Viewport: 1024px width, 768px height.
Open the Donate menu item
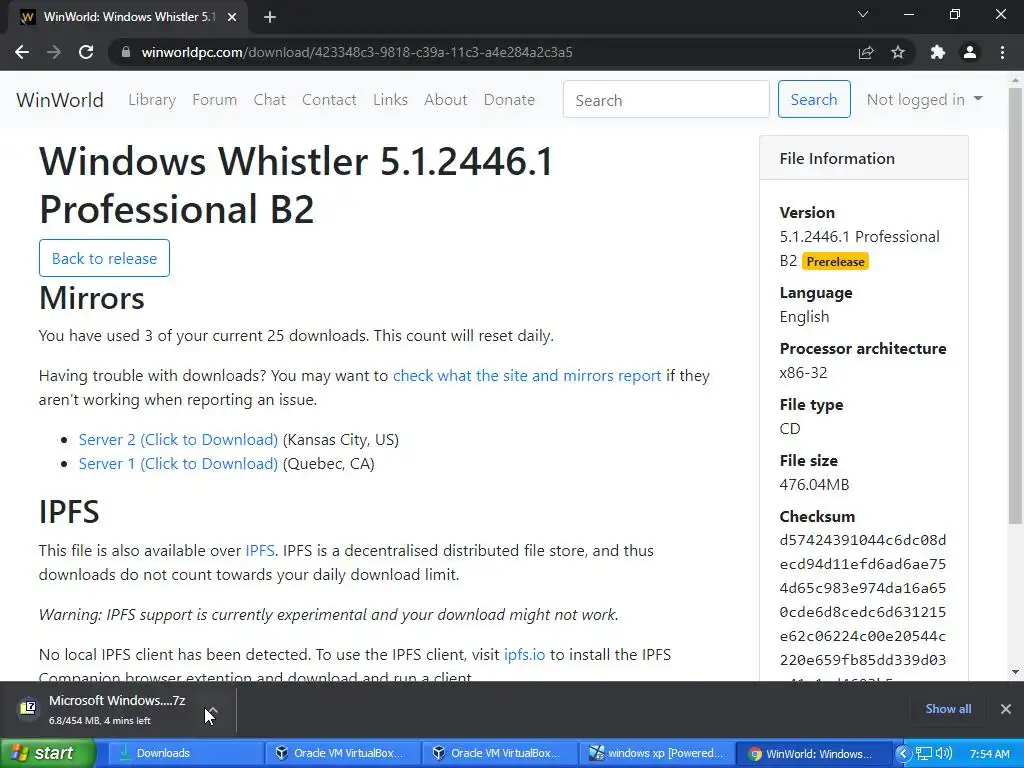pyautogui.click(x=509, y=100)
